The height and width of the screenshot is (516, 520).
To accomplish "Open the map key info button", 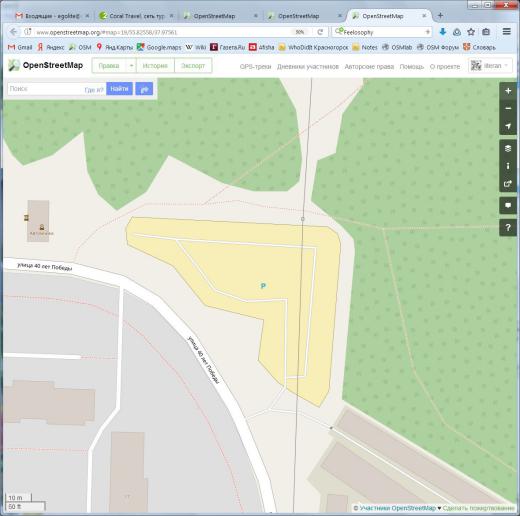I will pyautogui.click(x=508, y=166).
